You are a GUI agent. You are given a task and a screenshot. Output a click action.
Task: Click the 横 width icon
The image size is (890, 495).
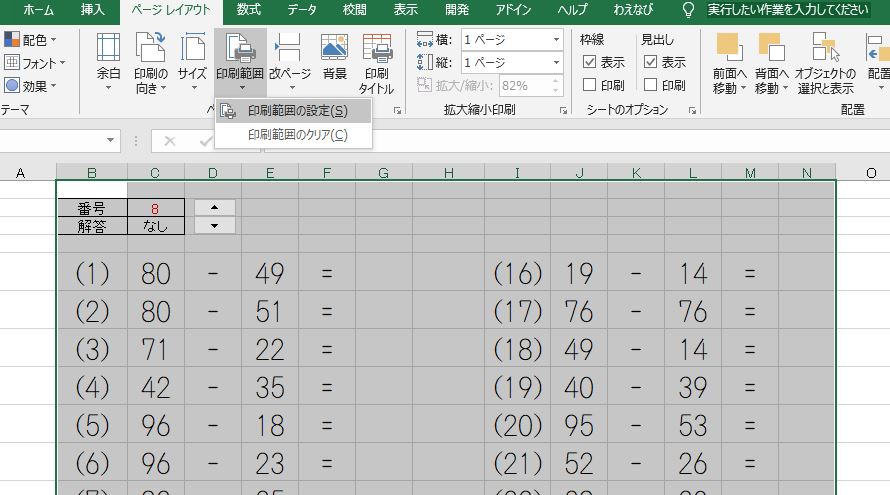(x=425, y=40)
